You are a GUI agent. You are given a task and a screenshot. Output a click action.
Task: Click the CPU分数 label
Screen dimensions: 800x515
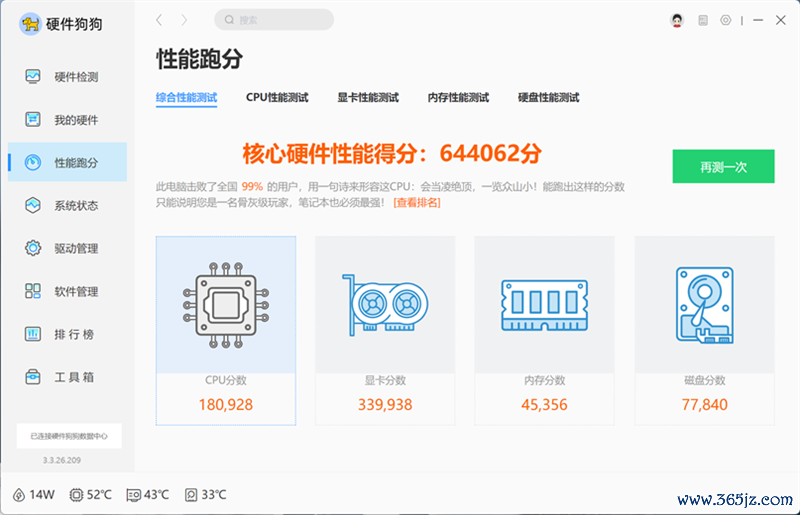tap(226, 380)
